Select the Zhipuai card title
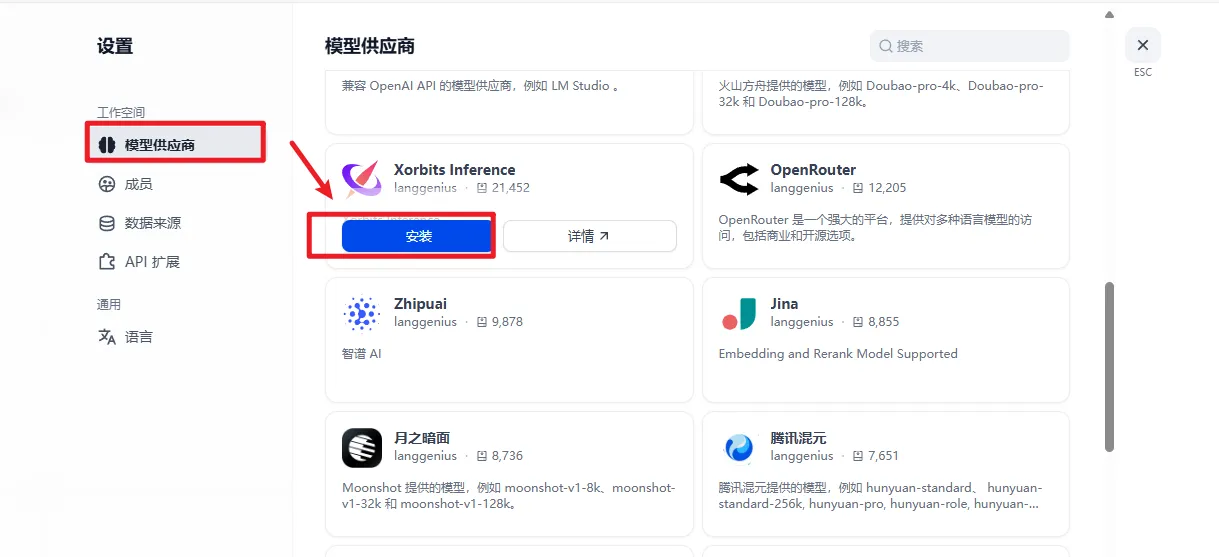This screenshot has height=557, width=1219. (x=421, y=304)
